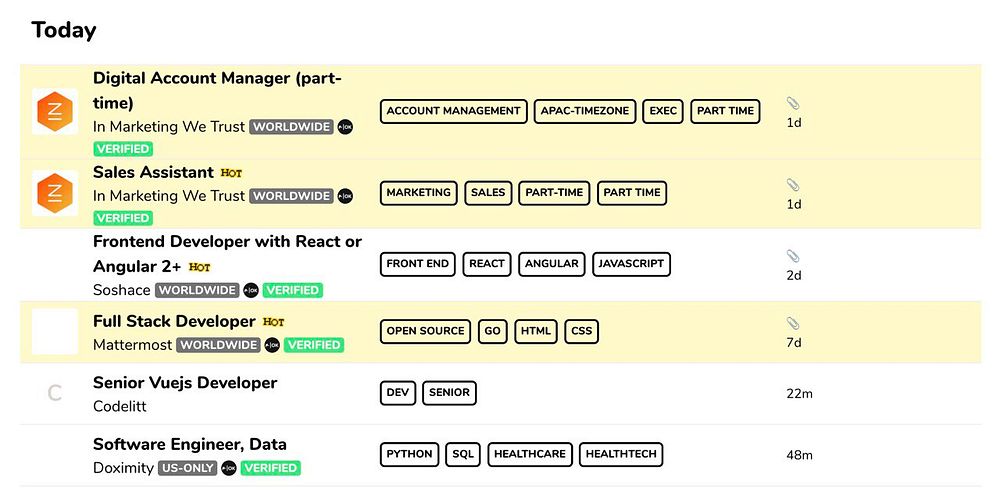Click the OPEN SOURCE tag

tap(426, 331)
